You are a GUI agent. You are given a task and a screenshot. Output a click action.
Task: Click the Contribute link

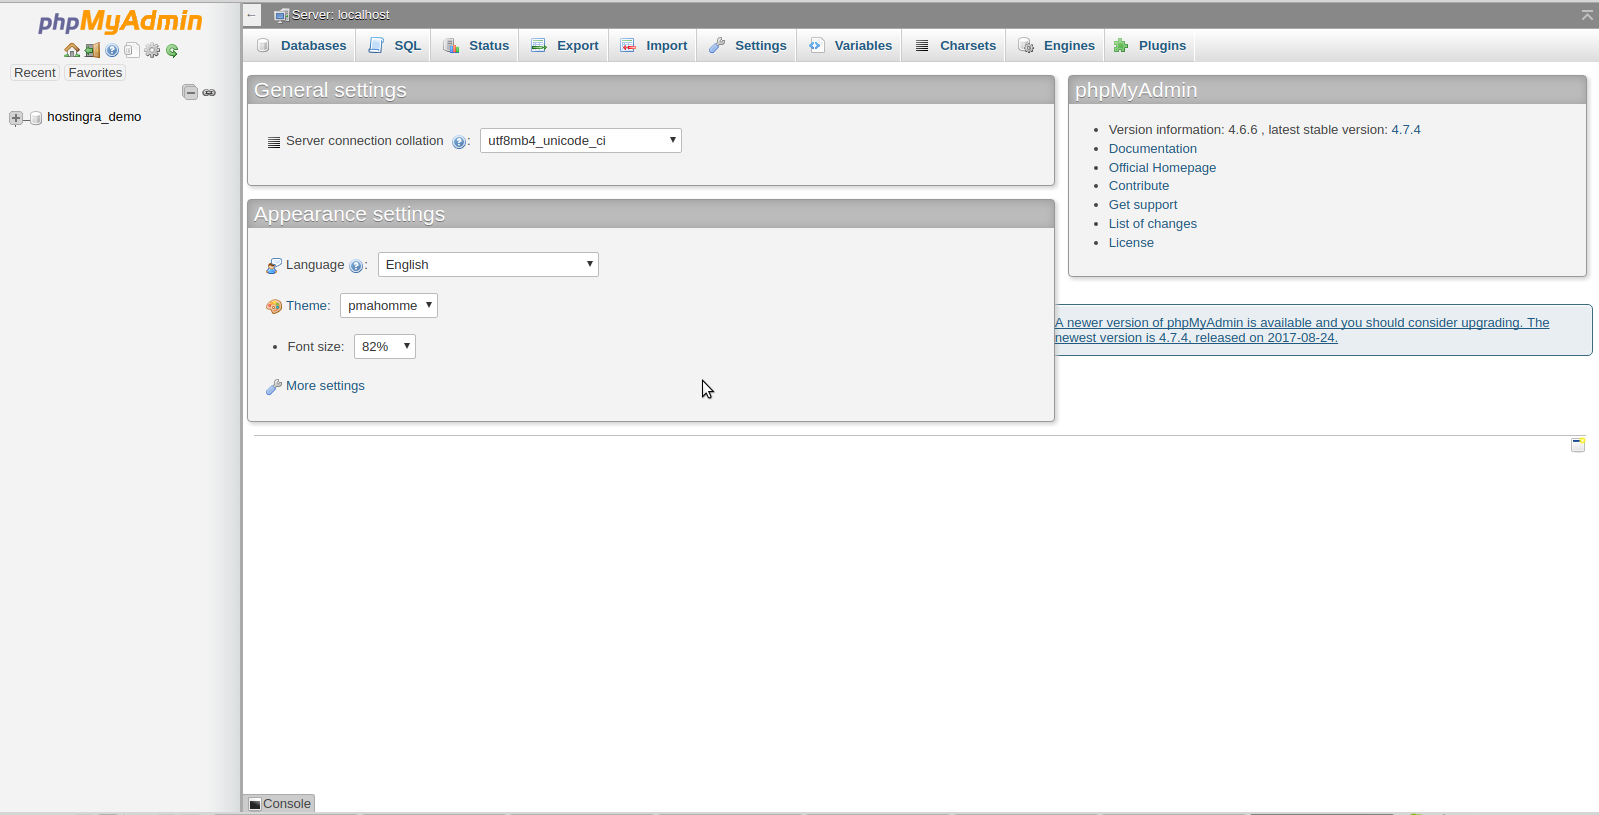[x=1138, y=186]
